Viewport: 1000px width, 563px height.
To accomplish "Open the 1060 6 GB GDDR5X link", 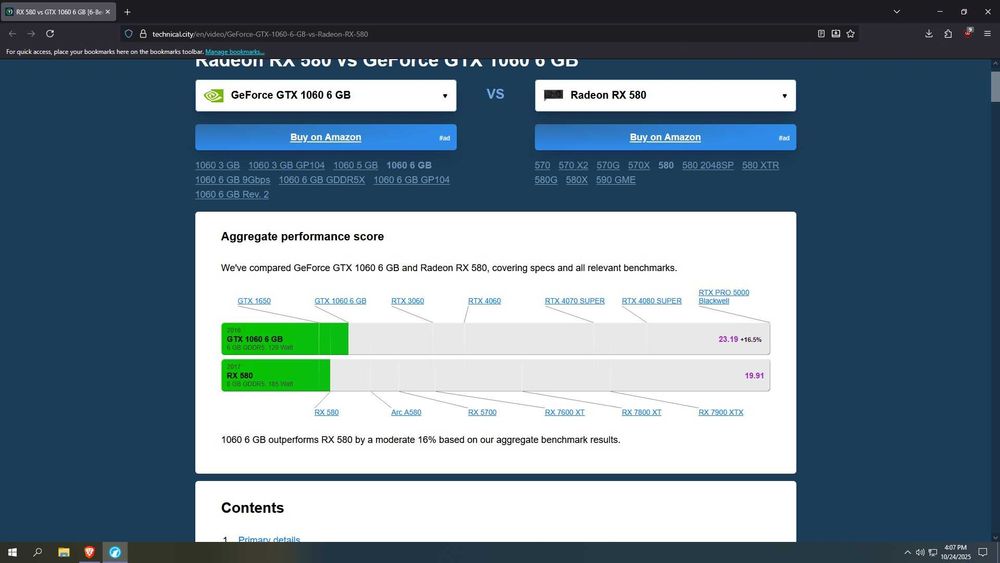I will point(321,180).
